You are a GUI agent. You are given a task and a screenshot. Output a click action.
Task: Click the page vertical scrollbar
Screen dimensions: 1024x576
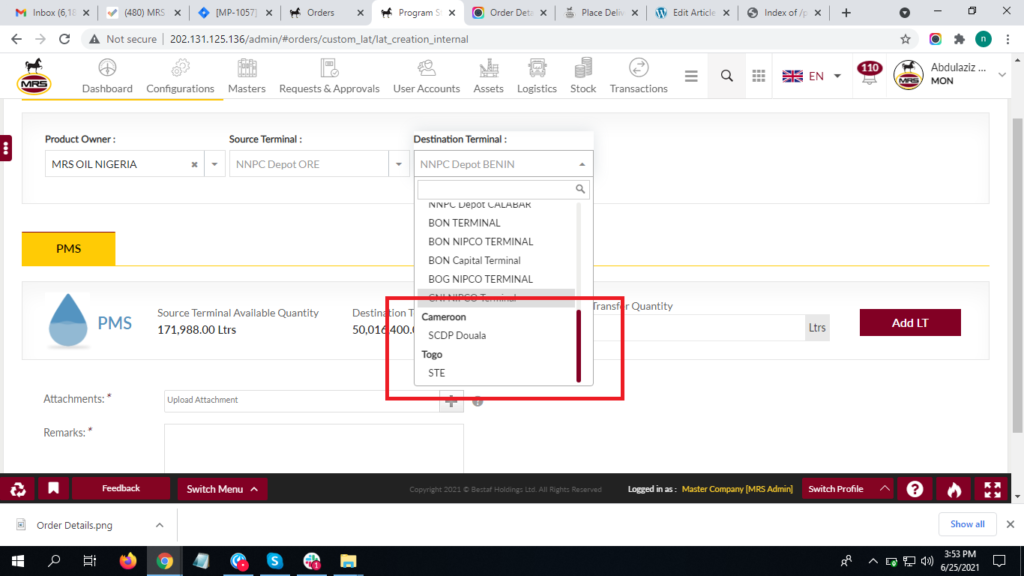(1018, 276)
